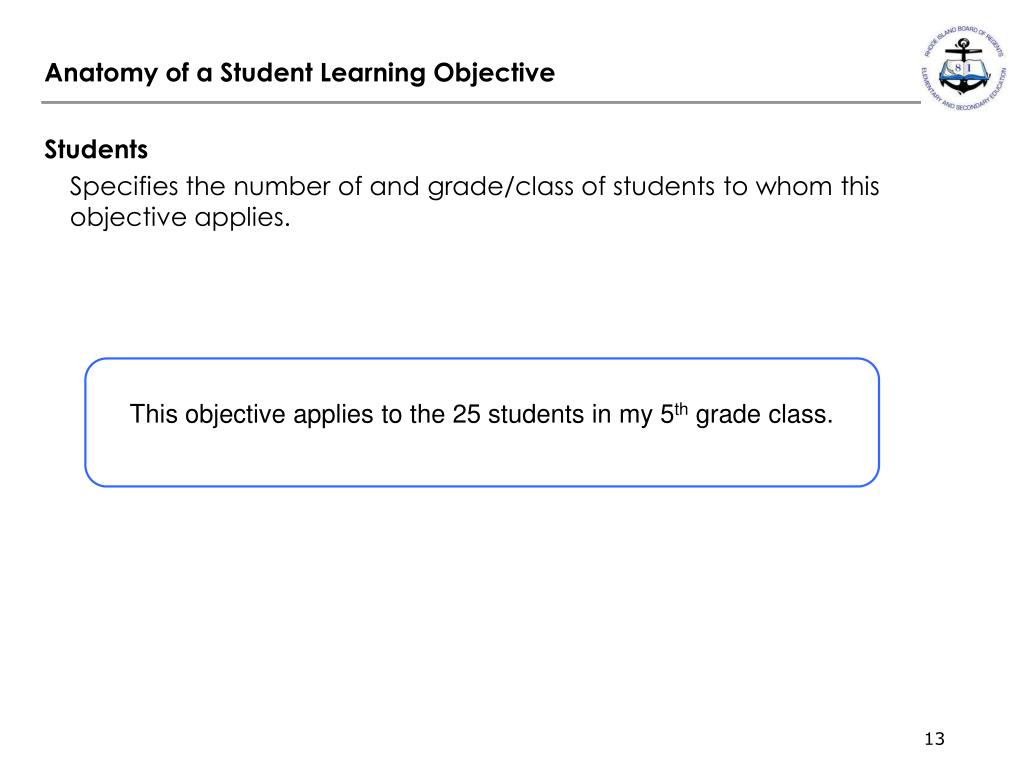
Task: Click the Rhode Island Board of Regents seal
Action: pyautogui.click(x=965, y=69)
